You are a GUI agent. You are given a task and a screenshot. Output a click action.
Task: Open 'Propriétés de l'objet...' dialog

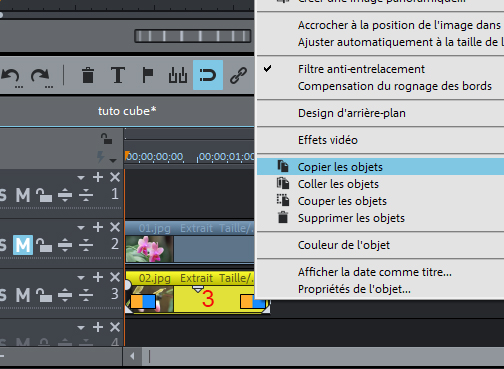tap(380, 289)
